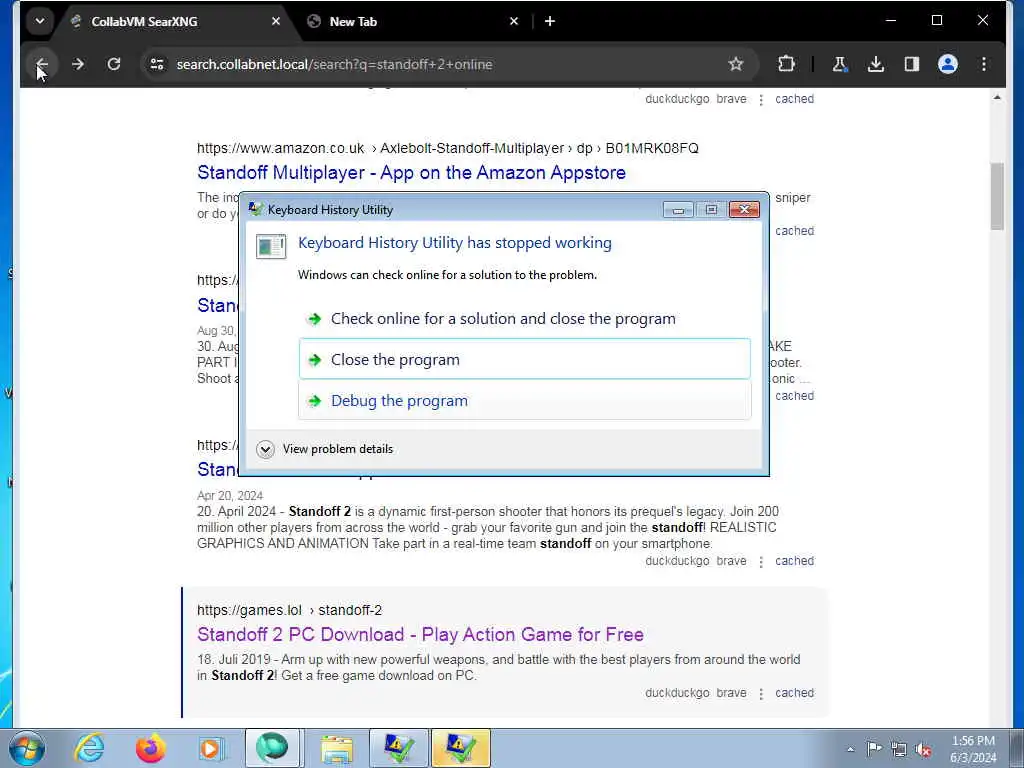Open the green globe browser taskbar icon
1024x768 pixels.
click(x=272, y=748)
